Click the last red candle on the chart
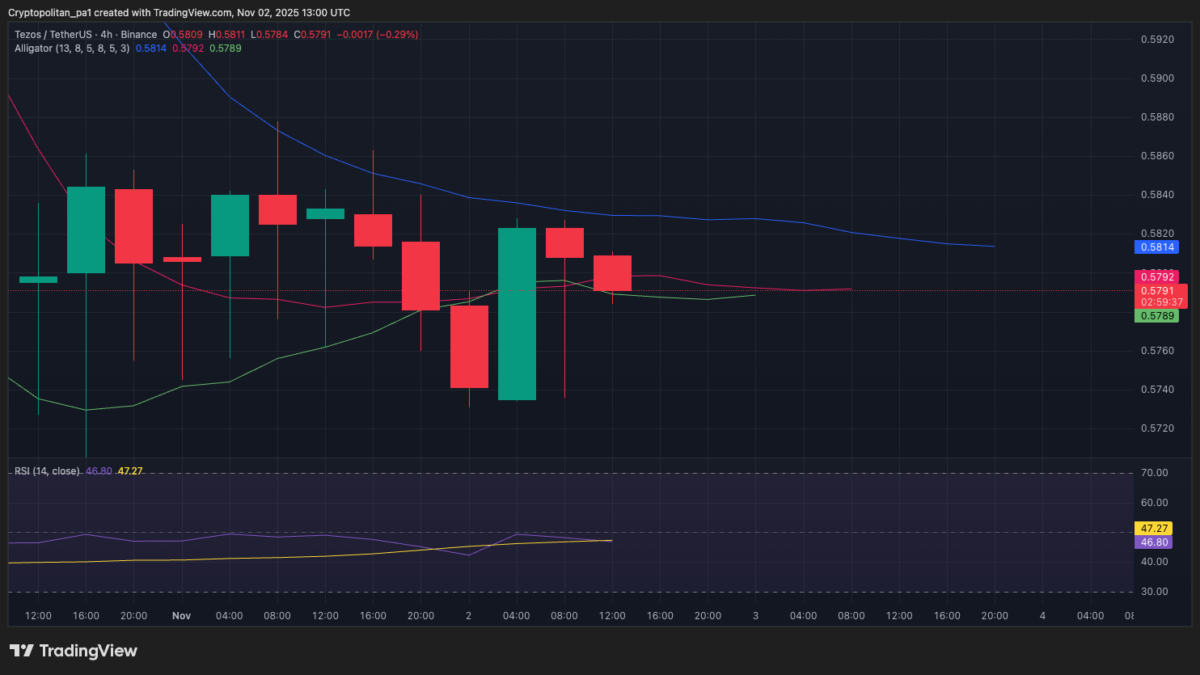 [x=613, y=273]
